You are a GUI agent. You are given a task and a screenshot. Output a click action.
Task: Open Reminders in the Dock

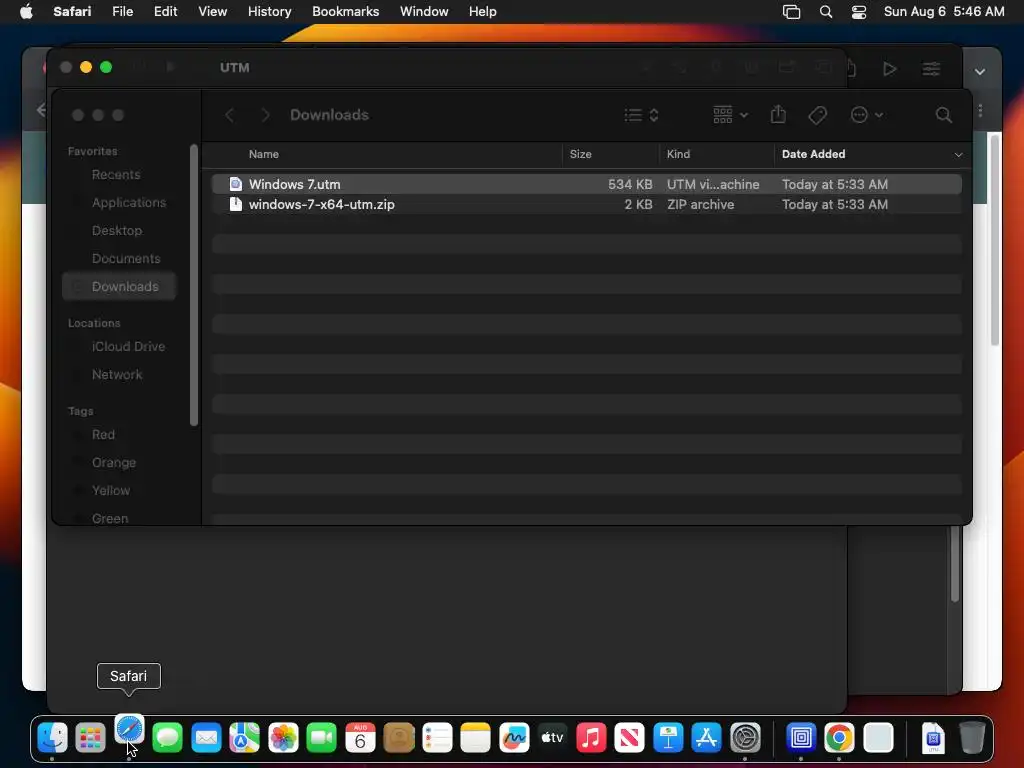(438, 738)
